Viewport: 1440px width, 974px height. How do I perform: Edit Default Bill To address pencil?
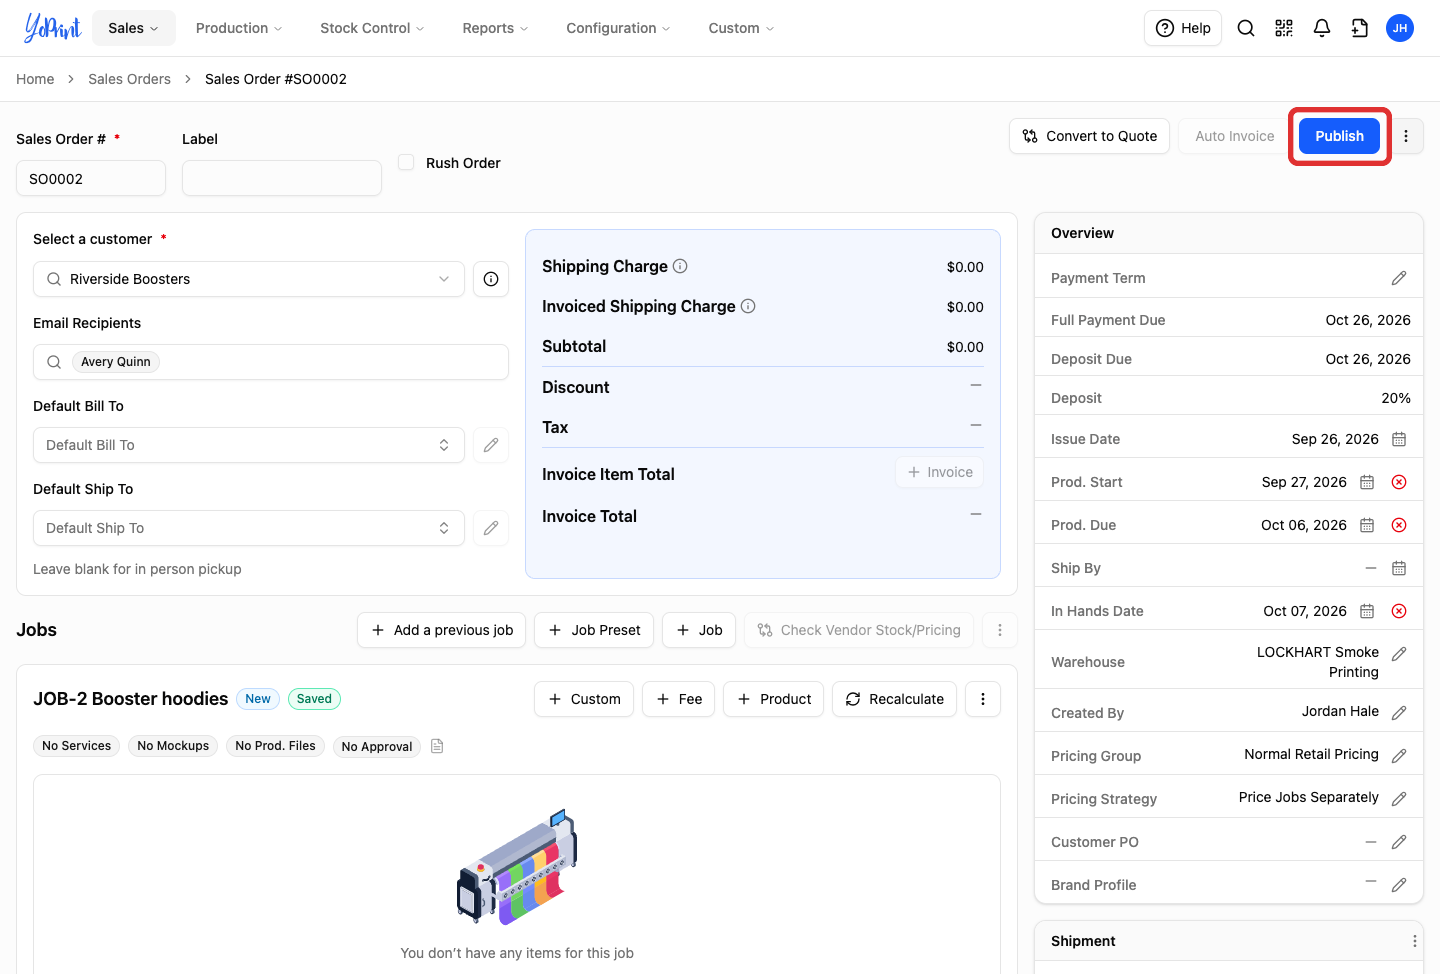tap(491, 445)
